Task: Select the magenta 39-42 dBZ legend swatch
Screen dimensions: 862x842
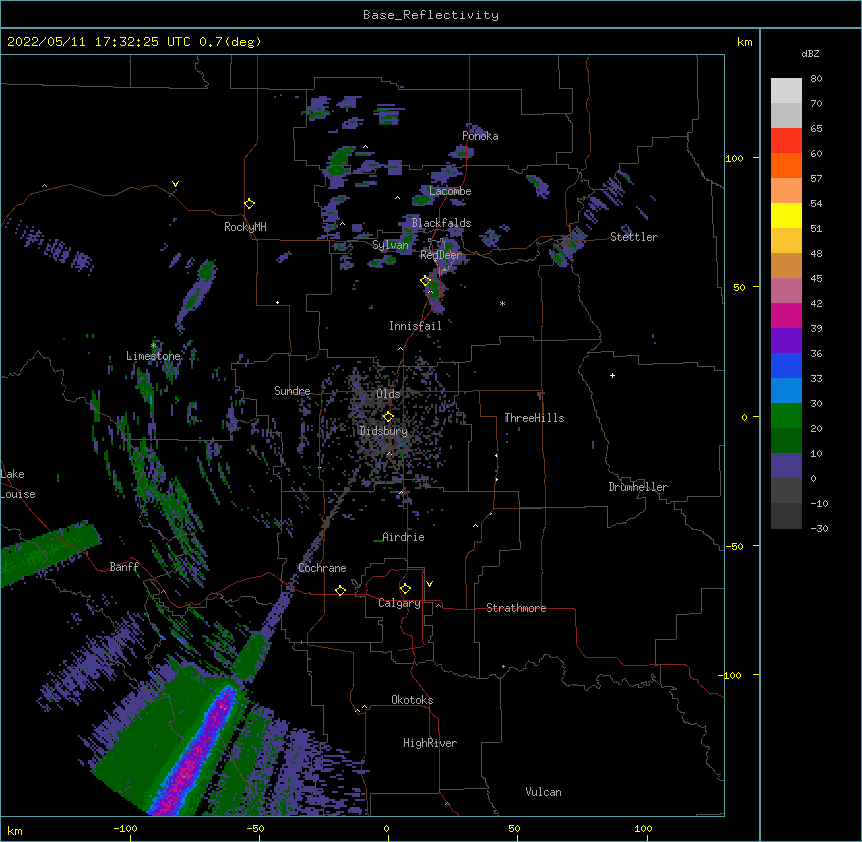Action: click(x=786, y=315)
